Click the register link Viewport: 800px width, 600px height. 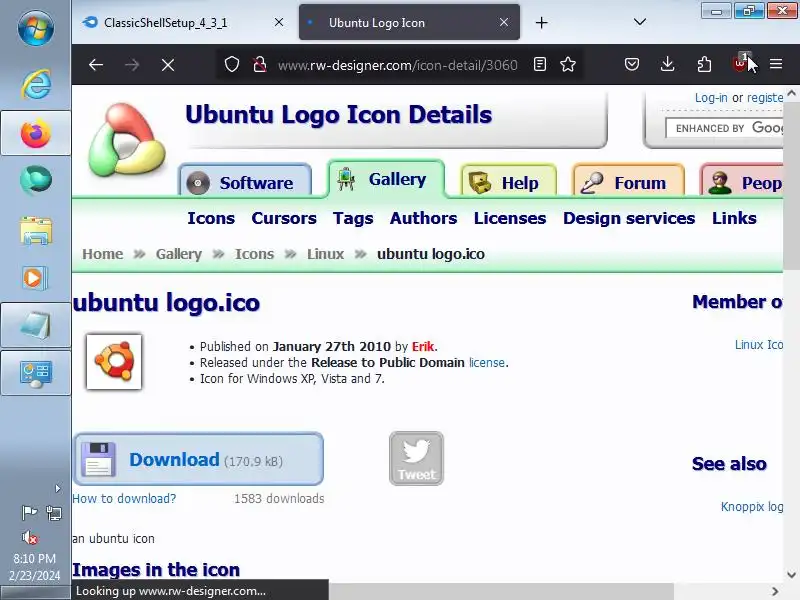click(x=765, y=98)
